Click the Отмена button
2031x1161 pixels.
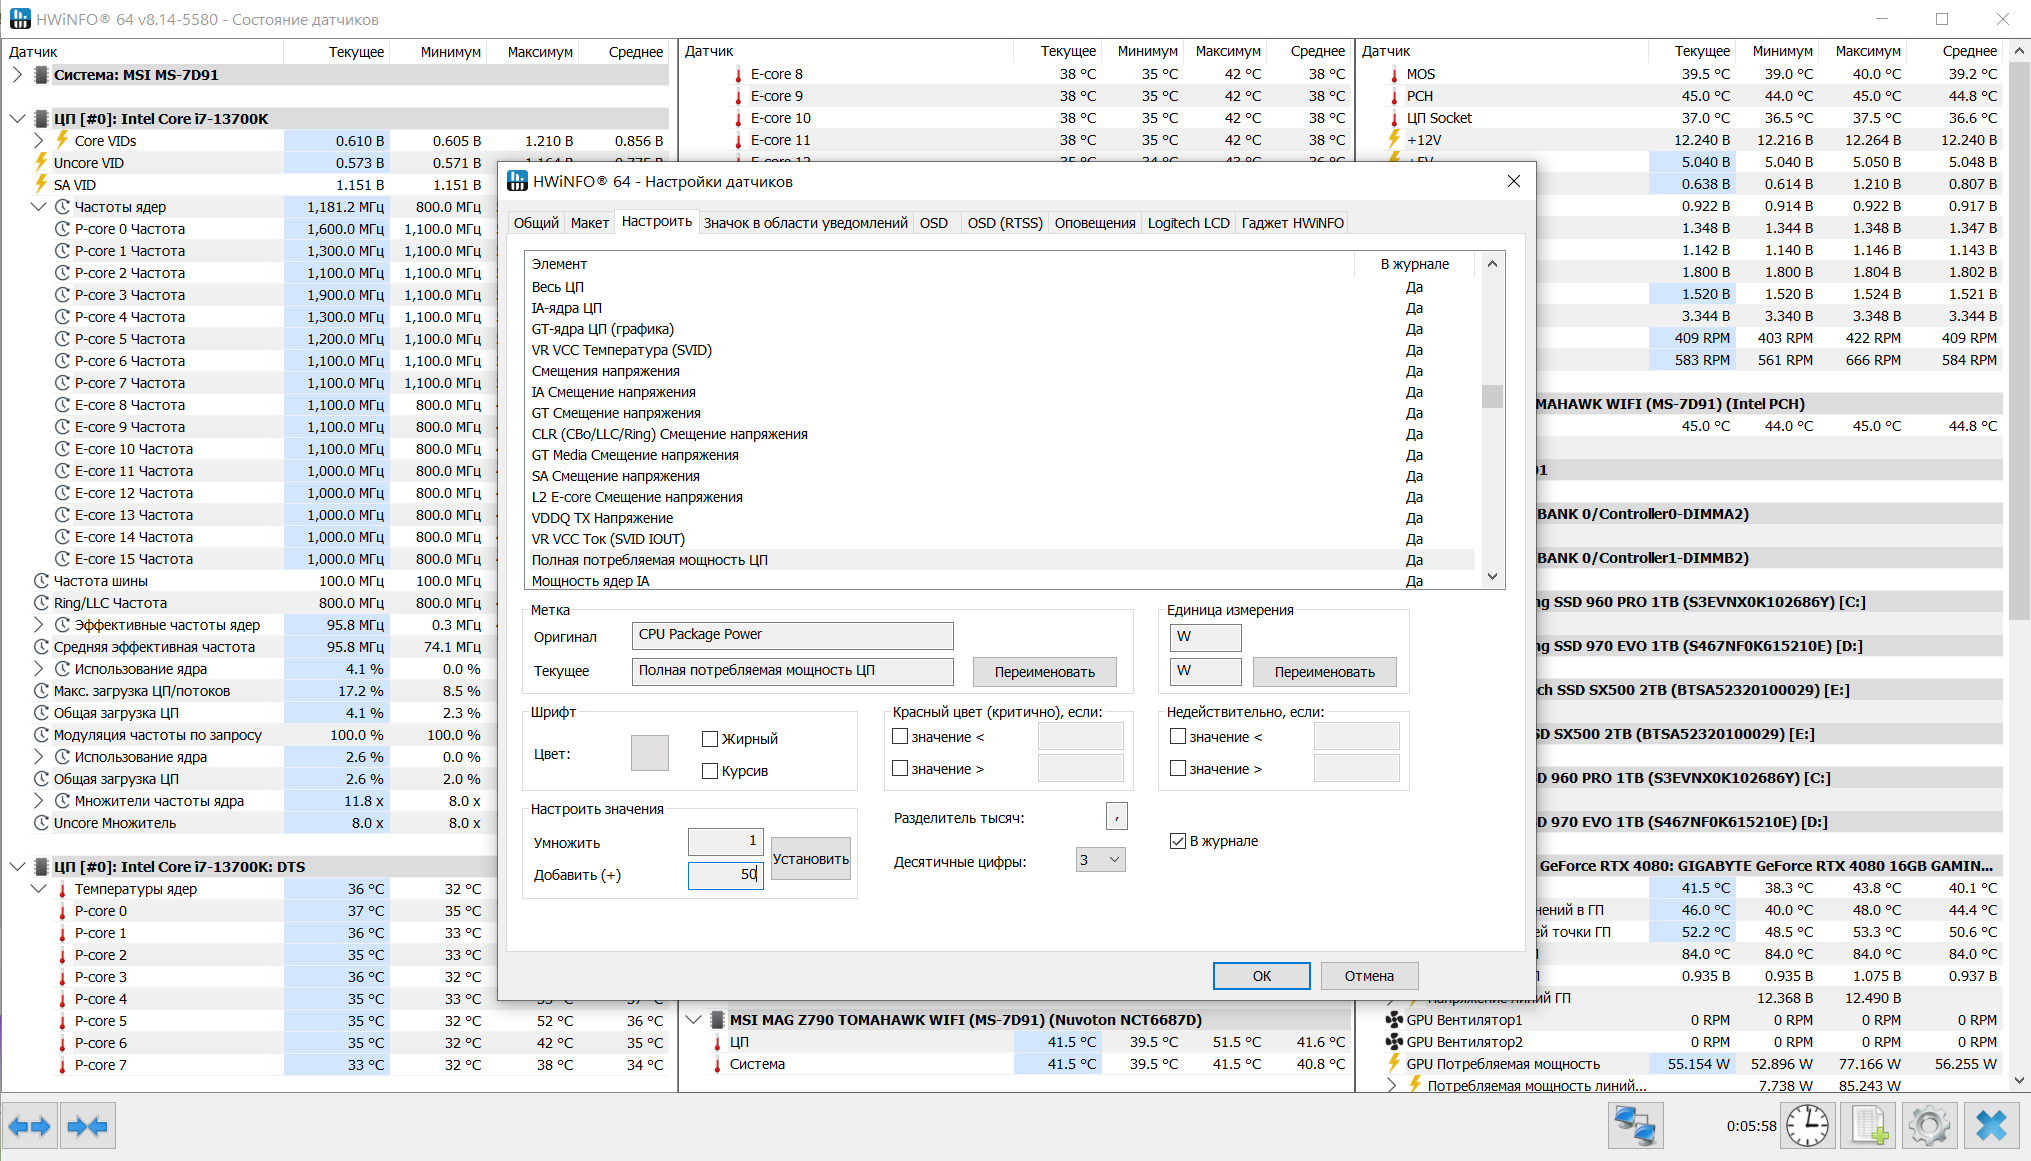[x=1368, y=976]
